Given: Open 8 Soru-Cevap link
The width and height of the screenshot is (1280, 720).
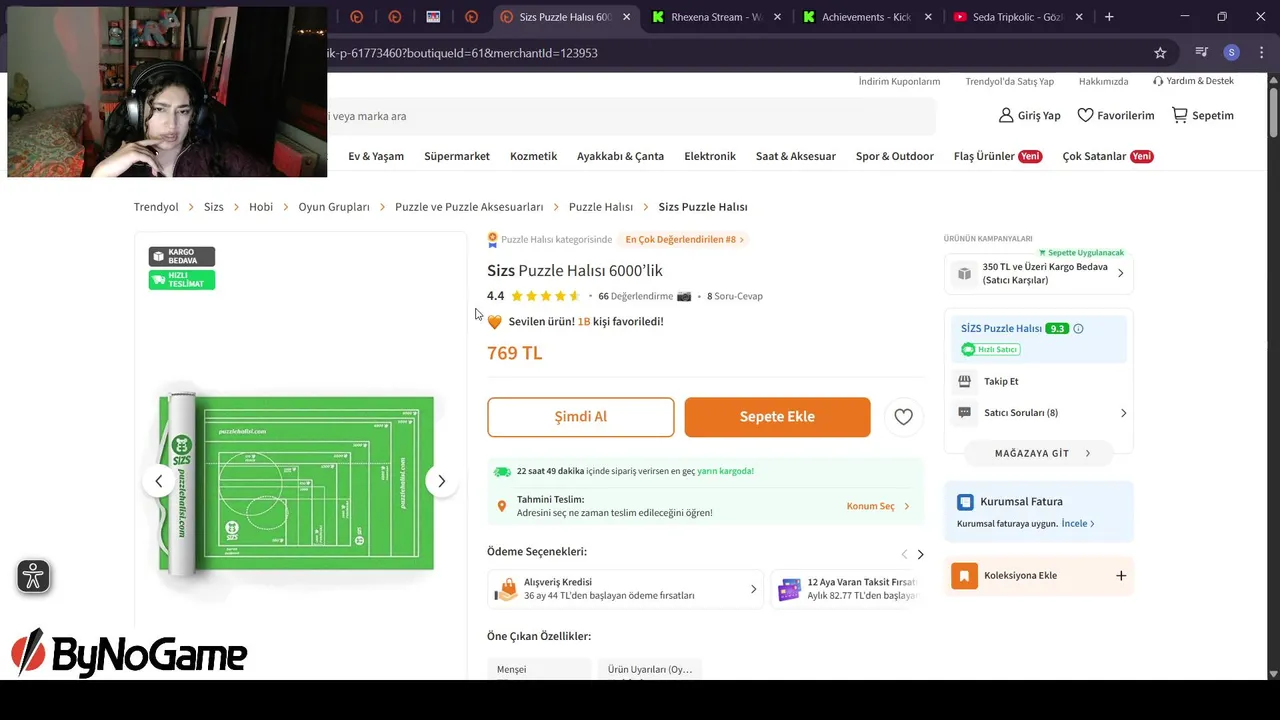Looking at the screenshot, I should coord(735,296).
